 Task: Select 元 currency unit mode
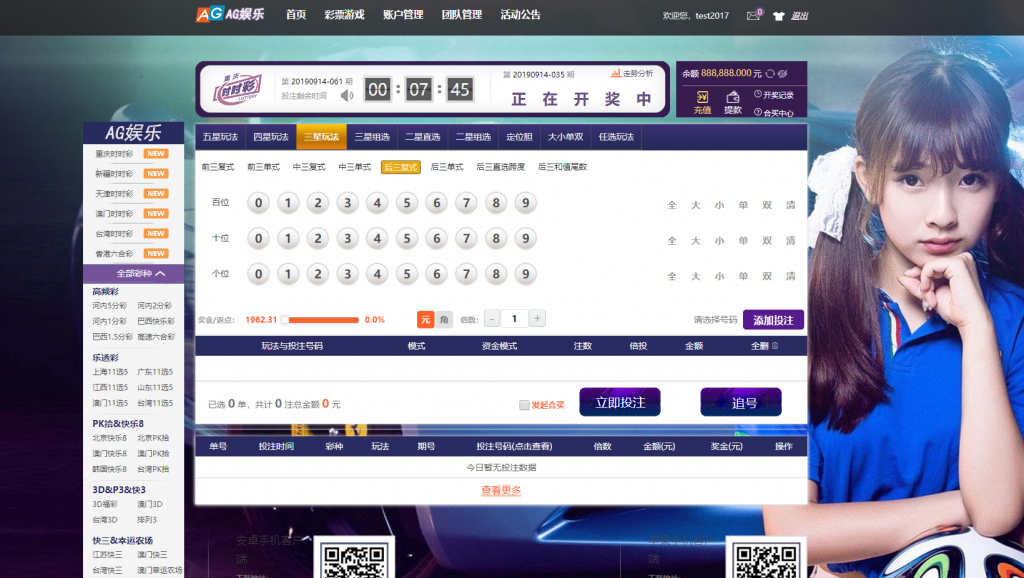point(425,319)
